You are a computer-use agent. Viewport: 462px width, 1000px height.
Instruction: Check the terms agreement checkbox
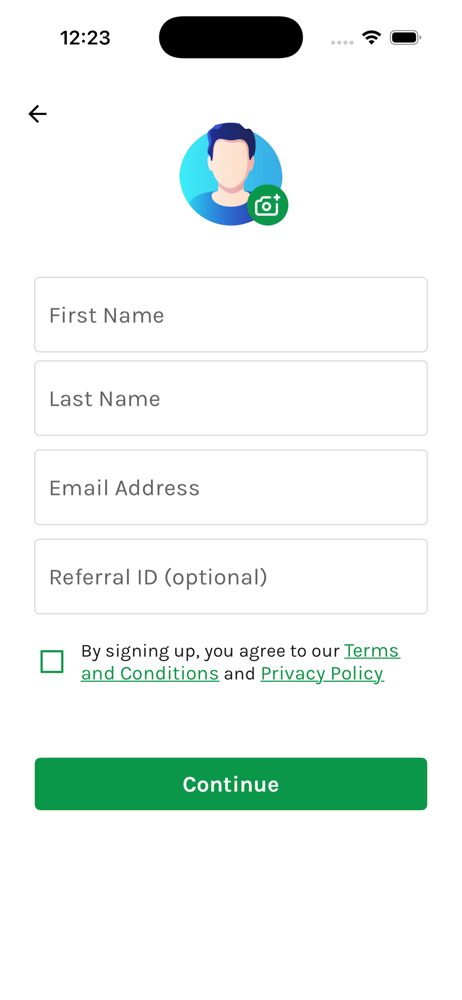(x=52, y=661)
